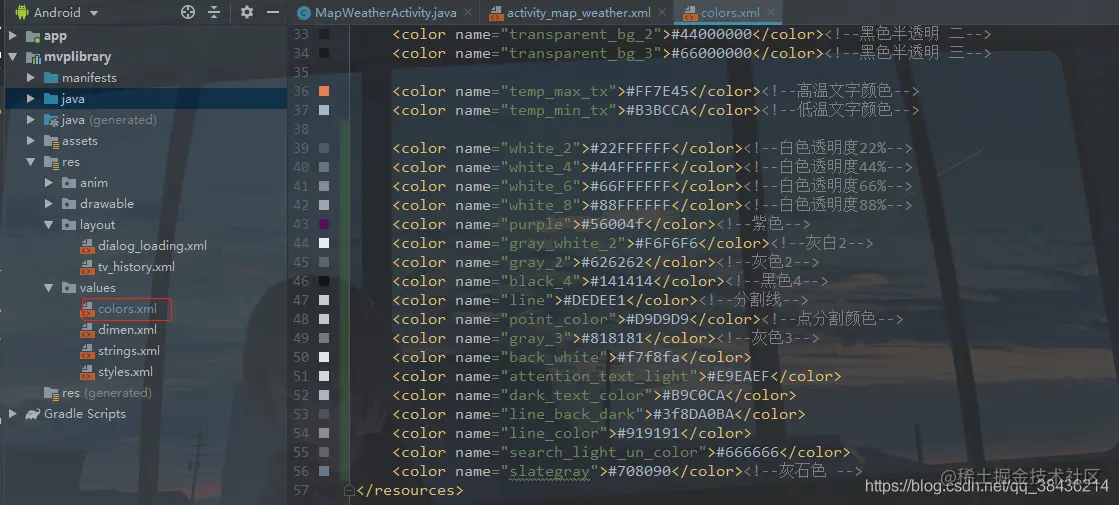Click the purple gutter color swatch
The height and width of the screenshot is (505, 1119).
(x=324, y=224)
